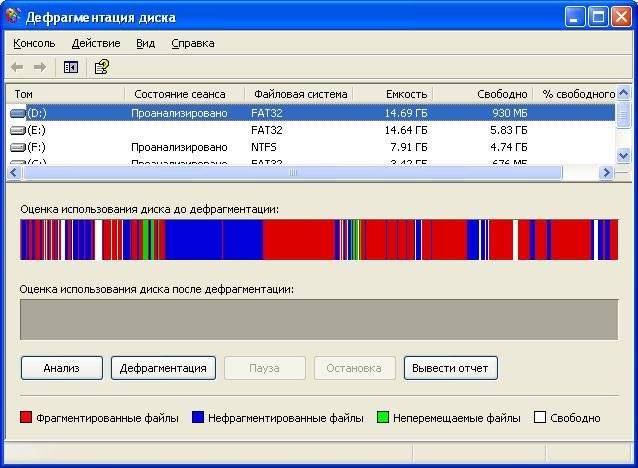
Task: Click the Вывести отчет button
Action: [x=450, y=368]
